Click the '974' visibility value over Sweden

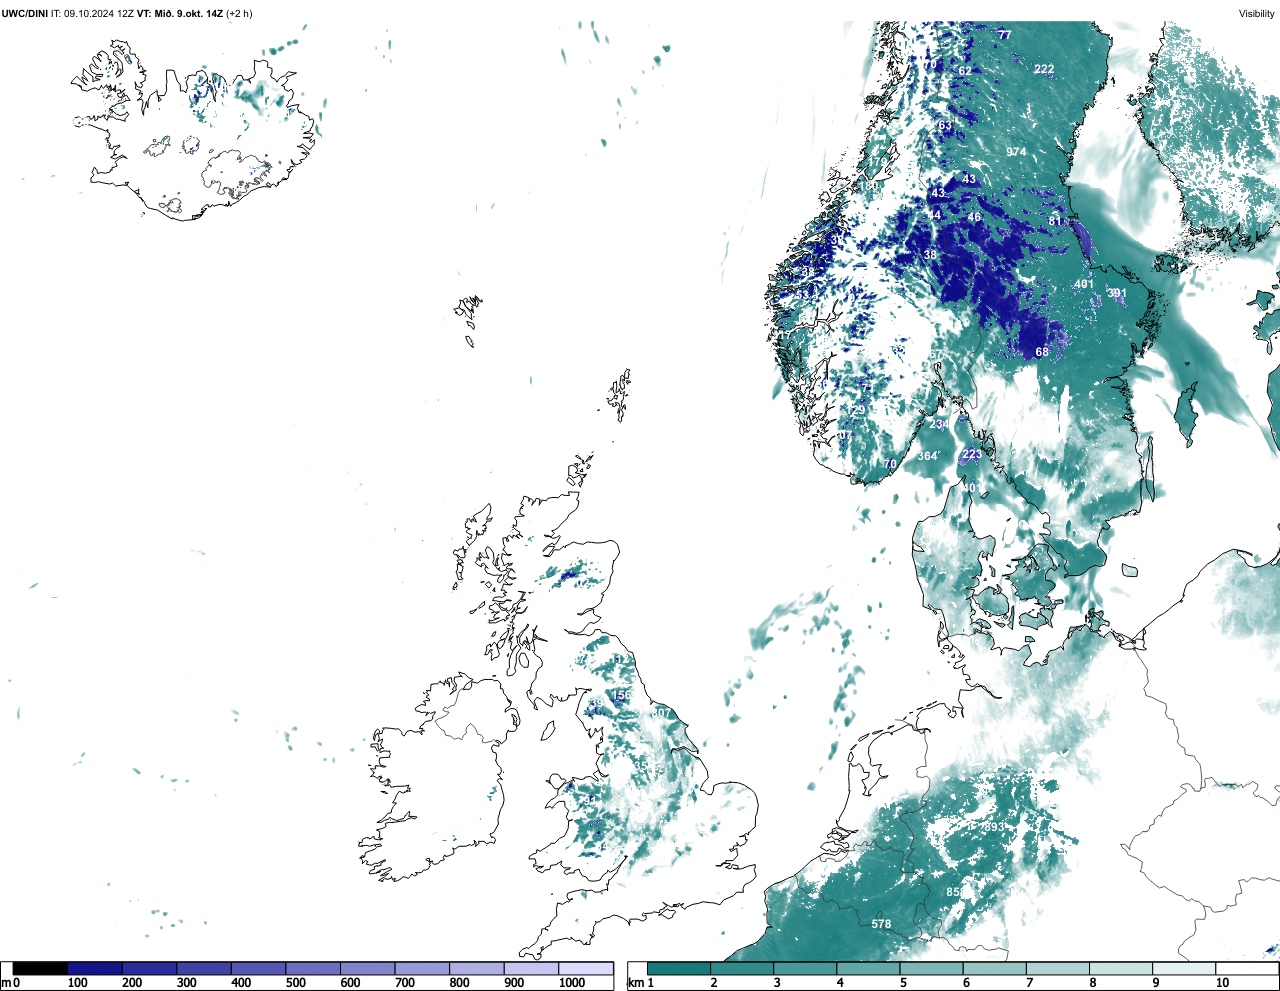click(1016, 152)
